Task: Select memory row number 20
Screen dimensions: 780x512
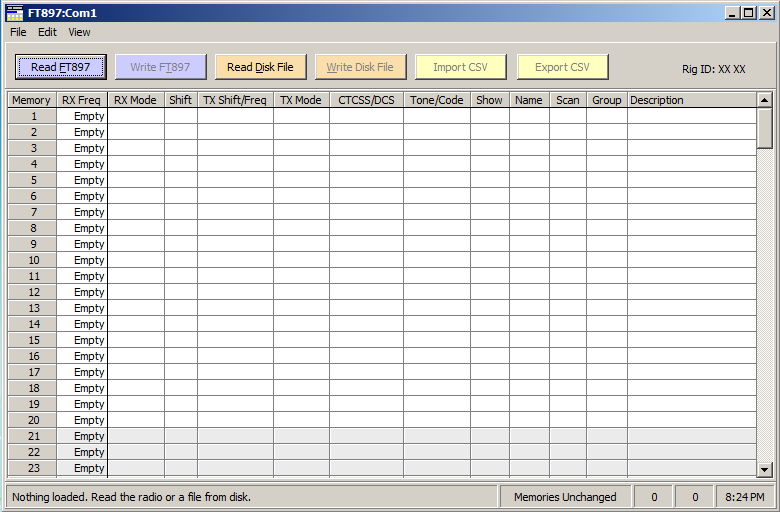Action: click(x=32, y=420)
